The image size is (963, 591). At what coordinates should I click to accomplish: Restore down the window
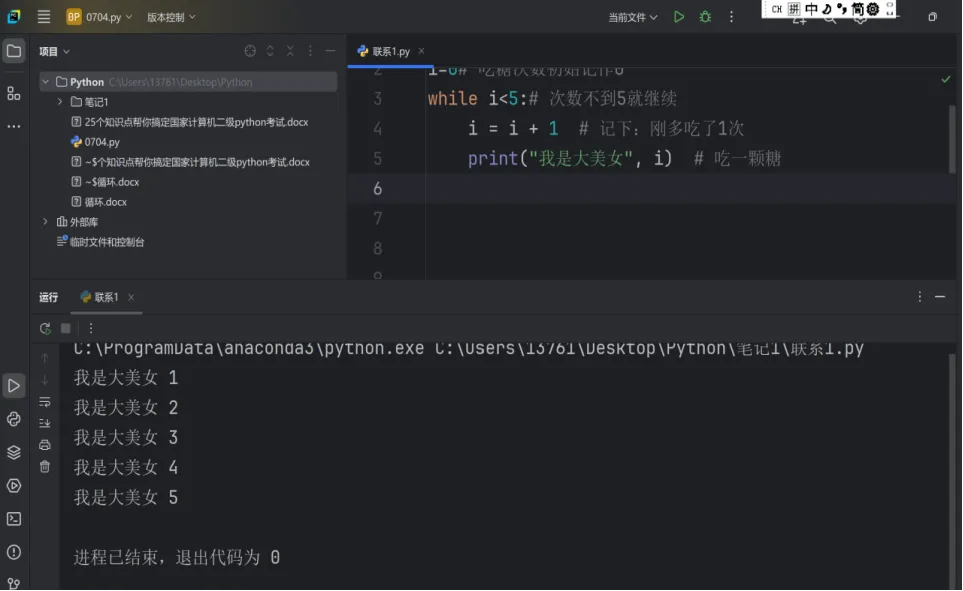(932, 17)
